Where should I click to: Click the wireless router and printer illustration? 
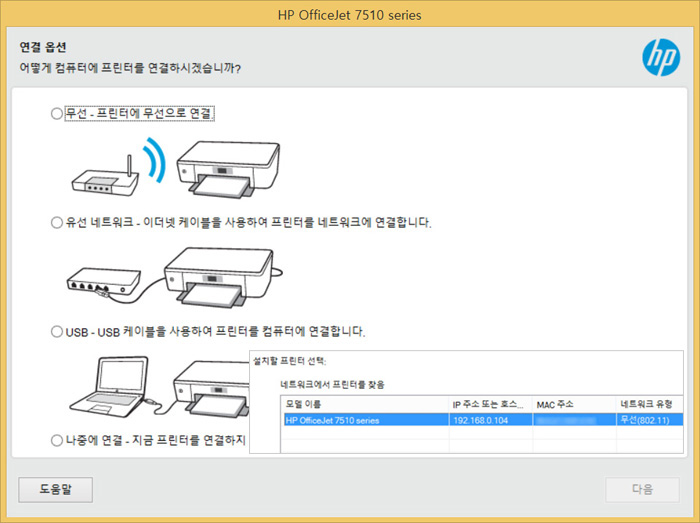(x=176, y=167)
